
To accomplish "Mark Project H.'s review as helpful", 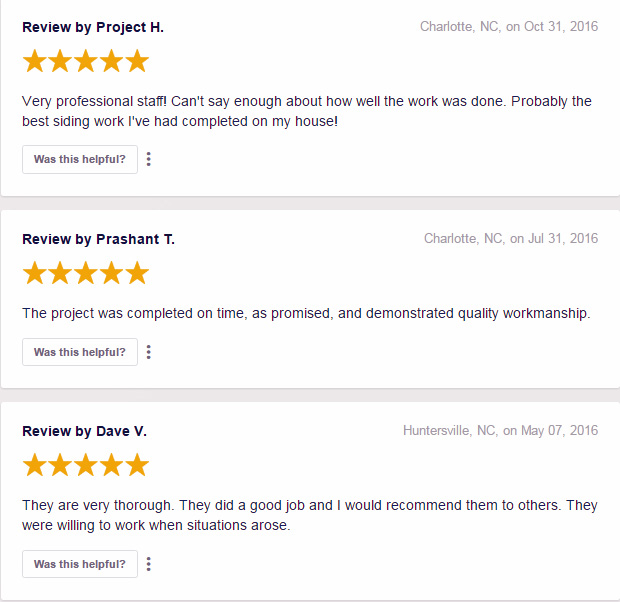I will coord(80,159).
